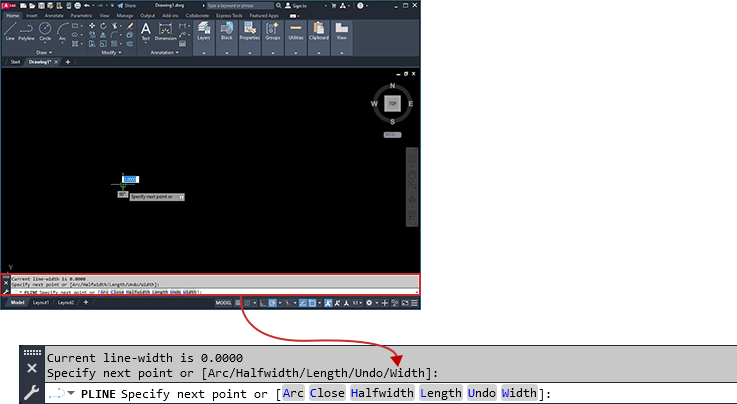Open the Trim tool dropdown arrow
The image size is (737, 404).
click(121, 25)
